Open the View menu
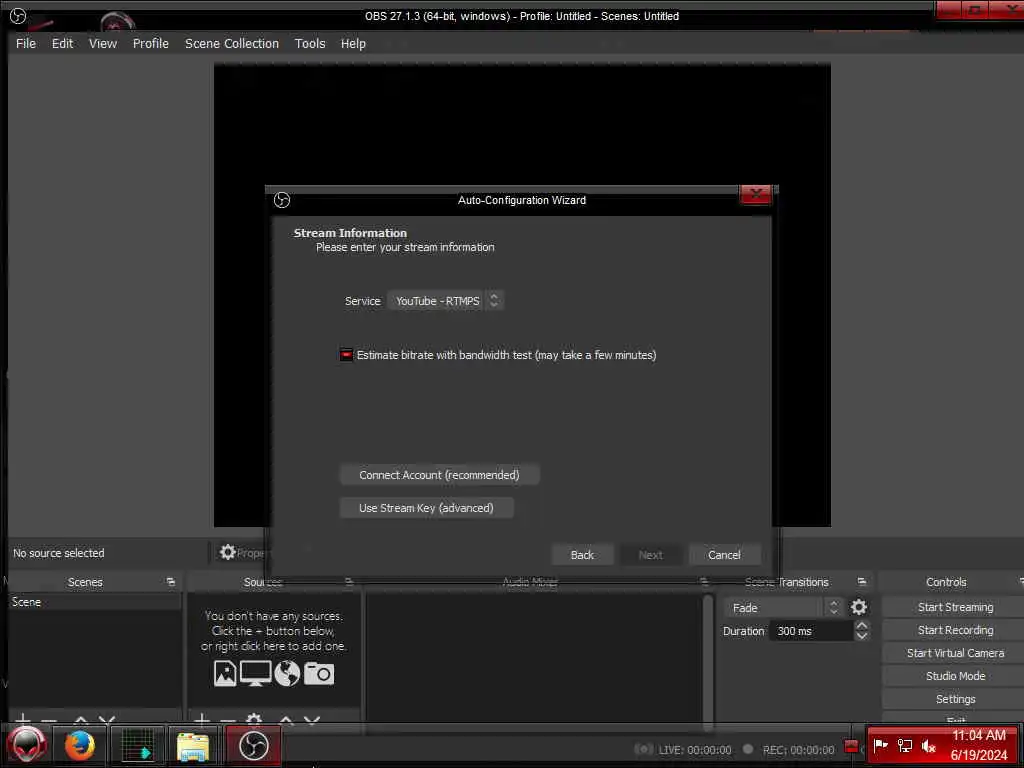This screenshot has width=1024, height=768. (x=103, y=43)
